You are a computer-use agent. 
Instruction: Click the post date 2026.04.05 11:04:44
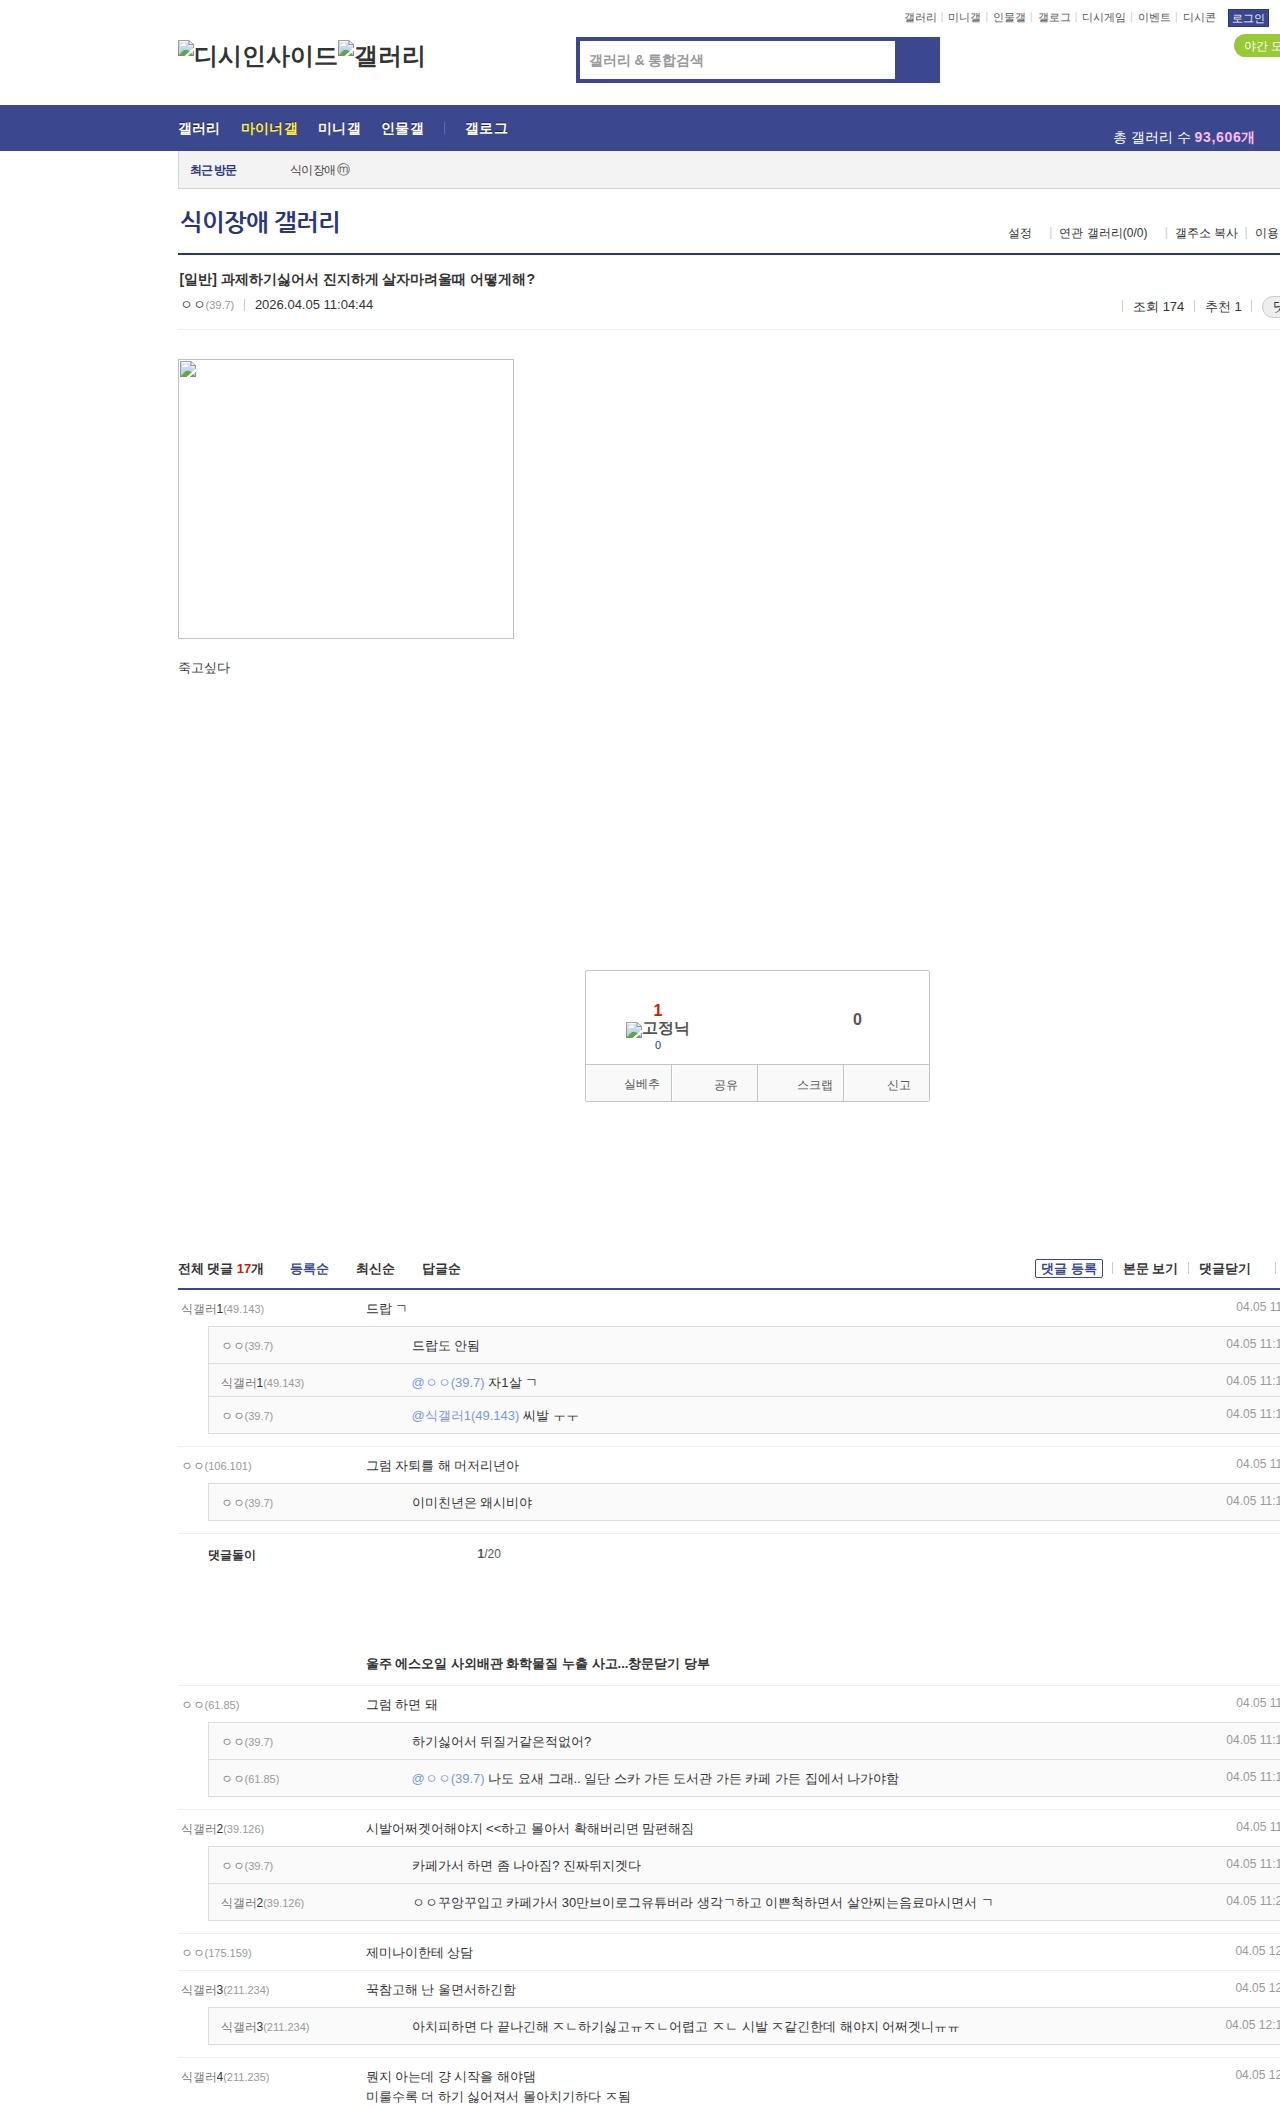[x=314, y=305]
